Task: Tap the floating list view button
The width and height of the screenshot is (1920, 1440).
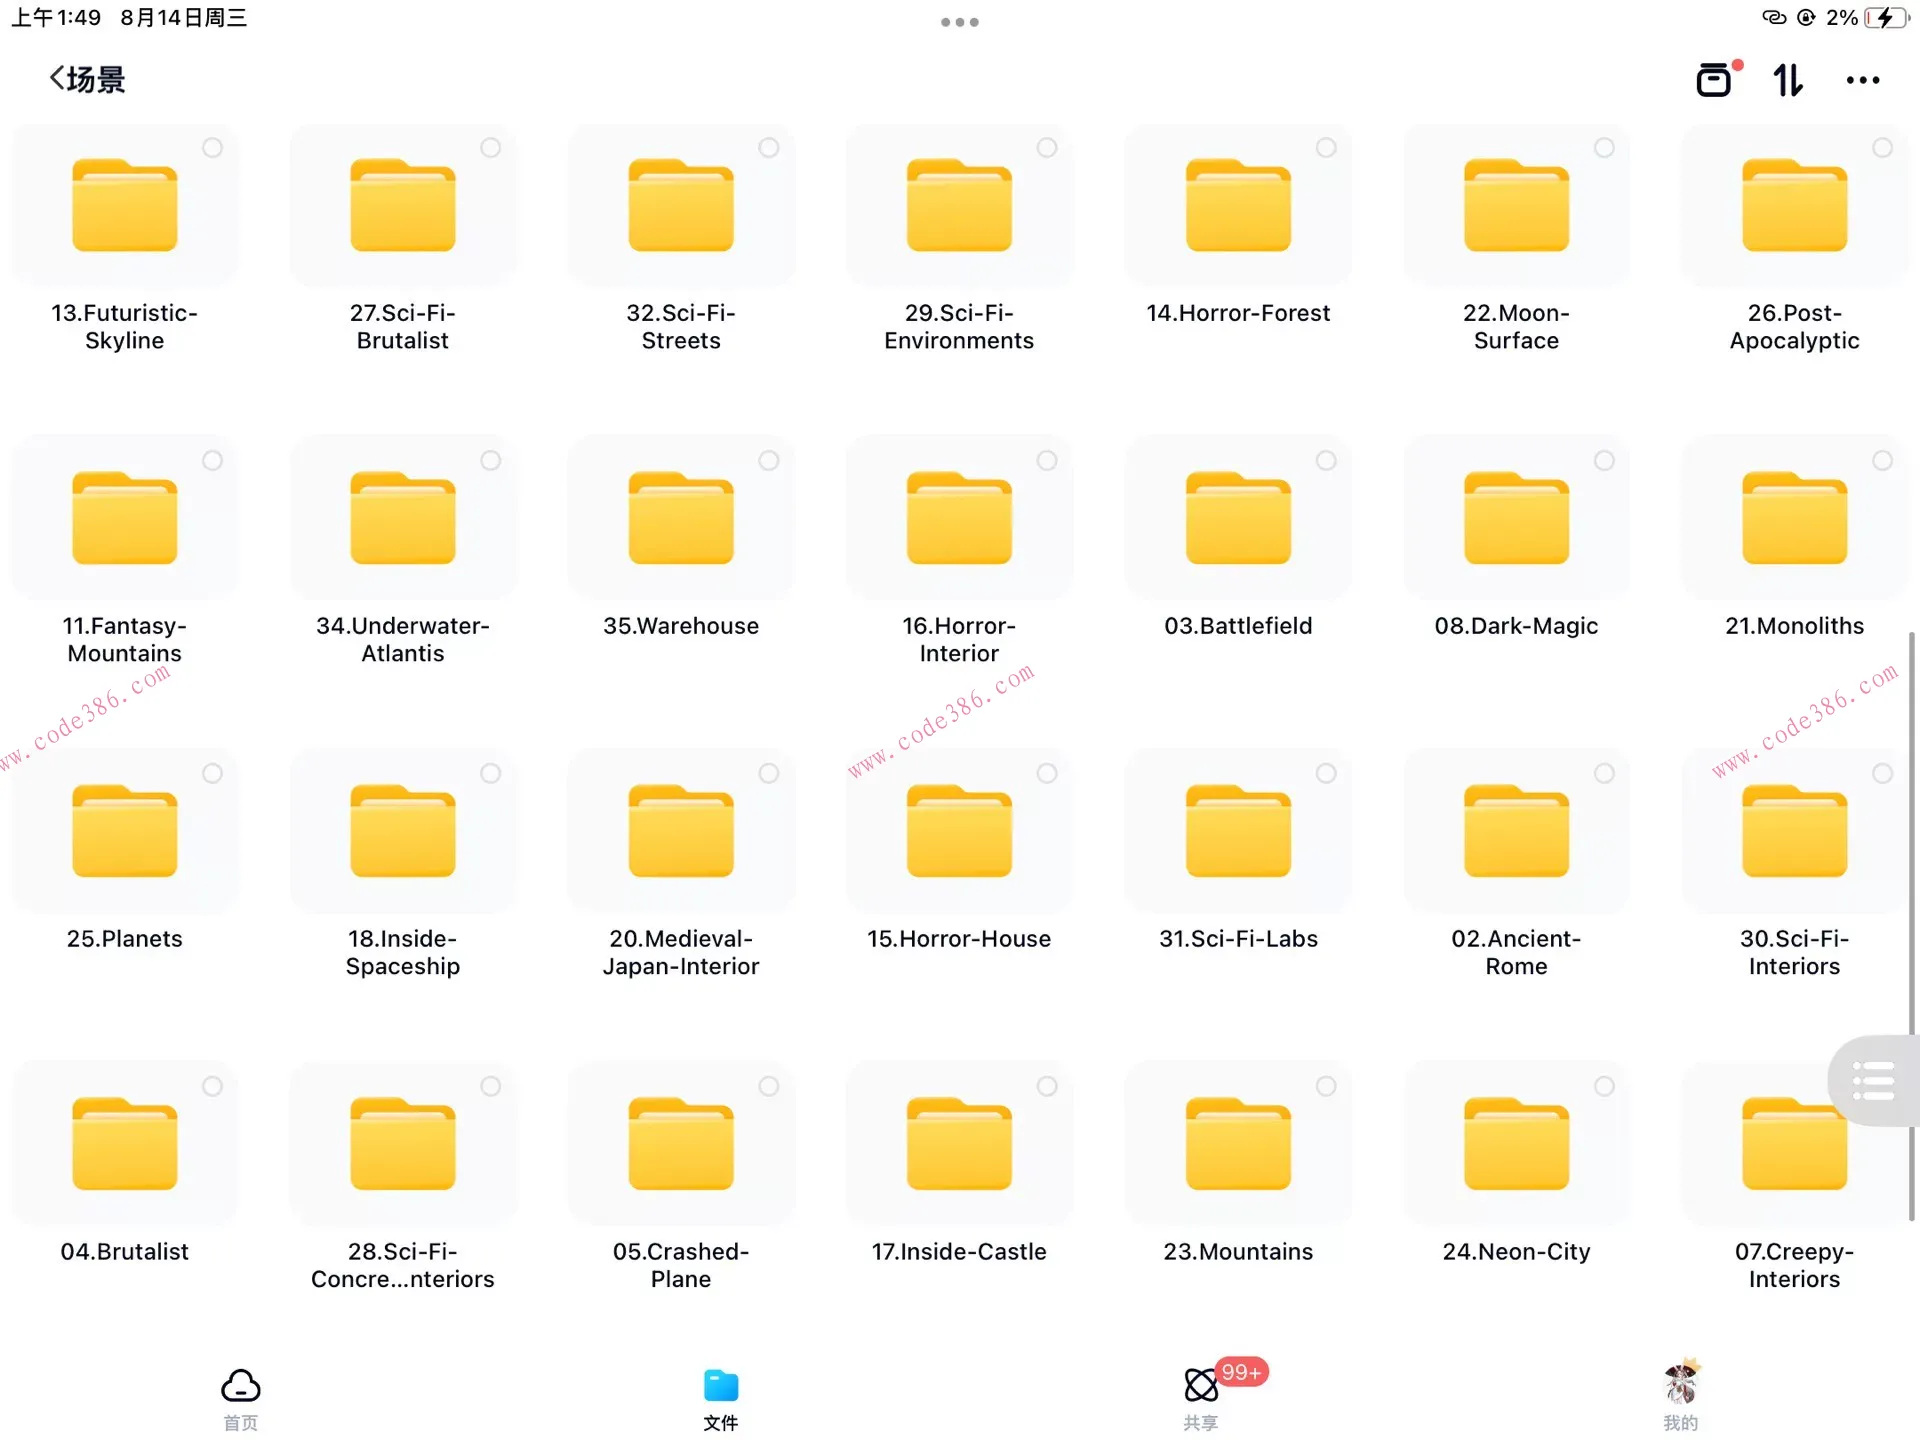Action: point(1873,1081)
